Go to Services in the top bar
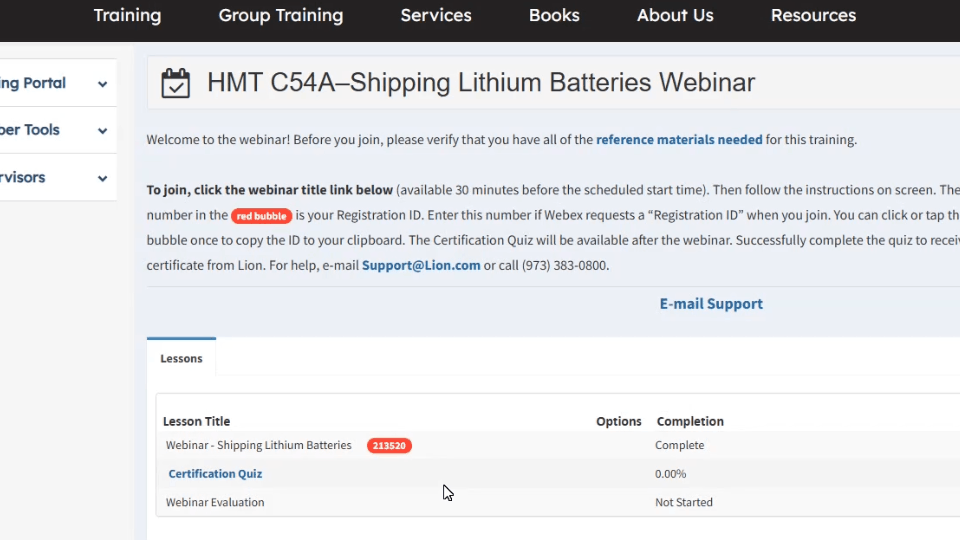960x540 pixels. pos(436,16)
